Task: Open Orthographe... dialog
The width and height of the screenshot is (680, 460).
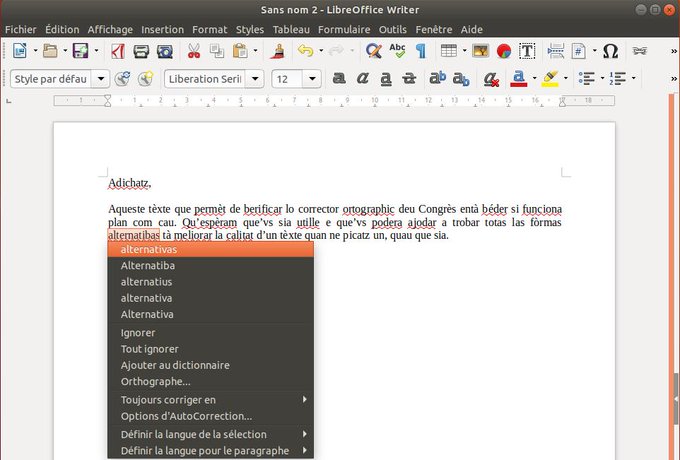Action: (x=211, y=382)
